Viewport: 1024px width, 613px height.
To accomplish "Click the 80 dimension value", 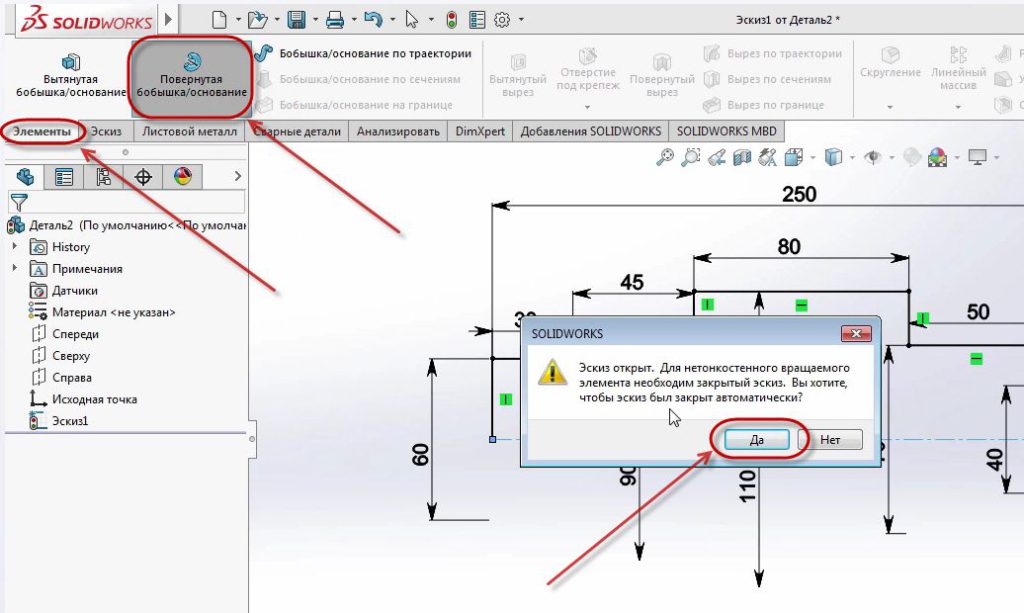I will (789, 247).
